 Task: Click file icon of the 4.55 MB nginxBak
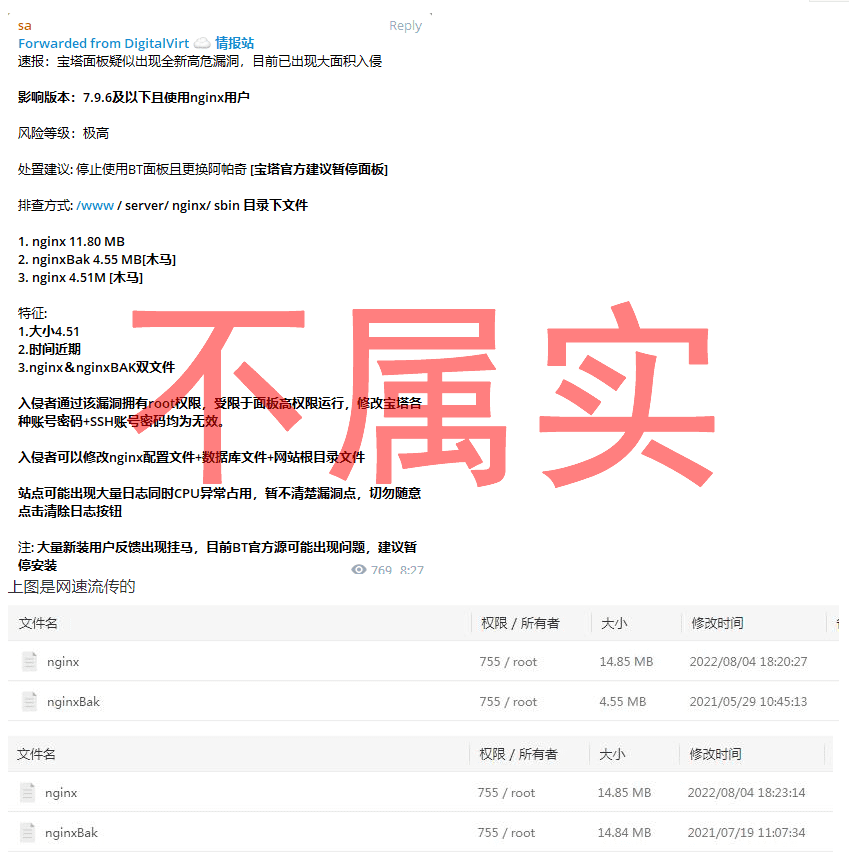click(x=29, y=701)
